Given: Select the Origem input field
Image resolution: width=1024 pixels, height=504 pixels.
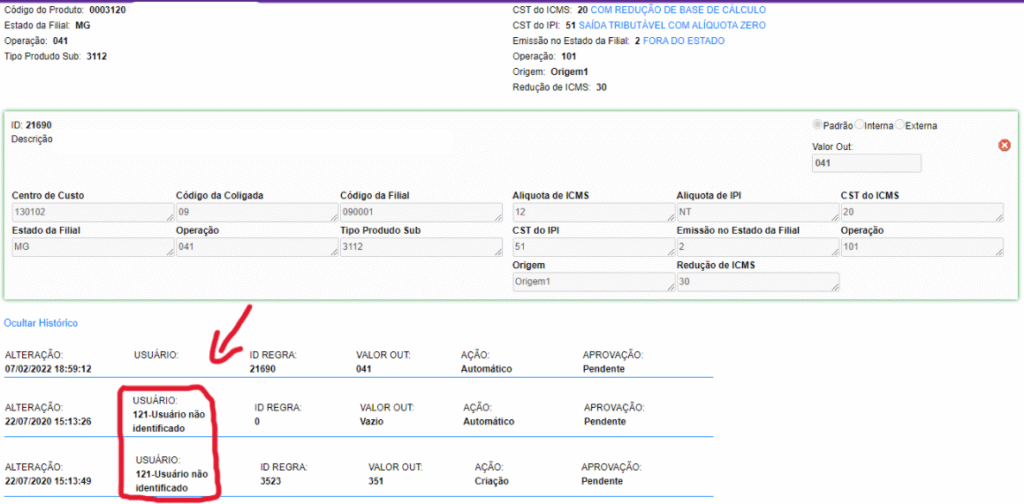Looking at the screenshot, I should (x=591, y=282).
